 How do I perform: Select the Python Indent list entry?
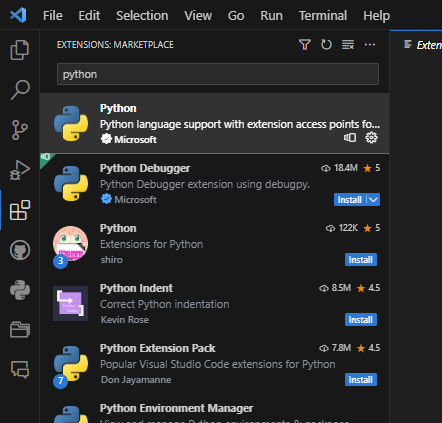[x=214, y=304]
